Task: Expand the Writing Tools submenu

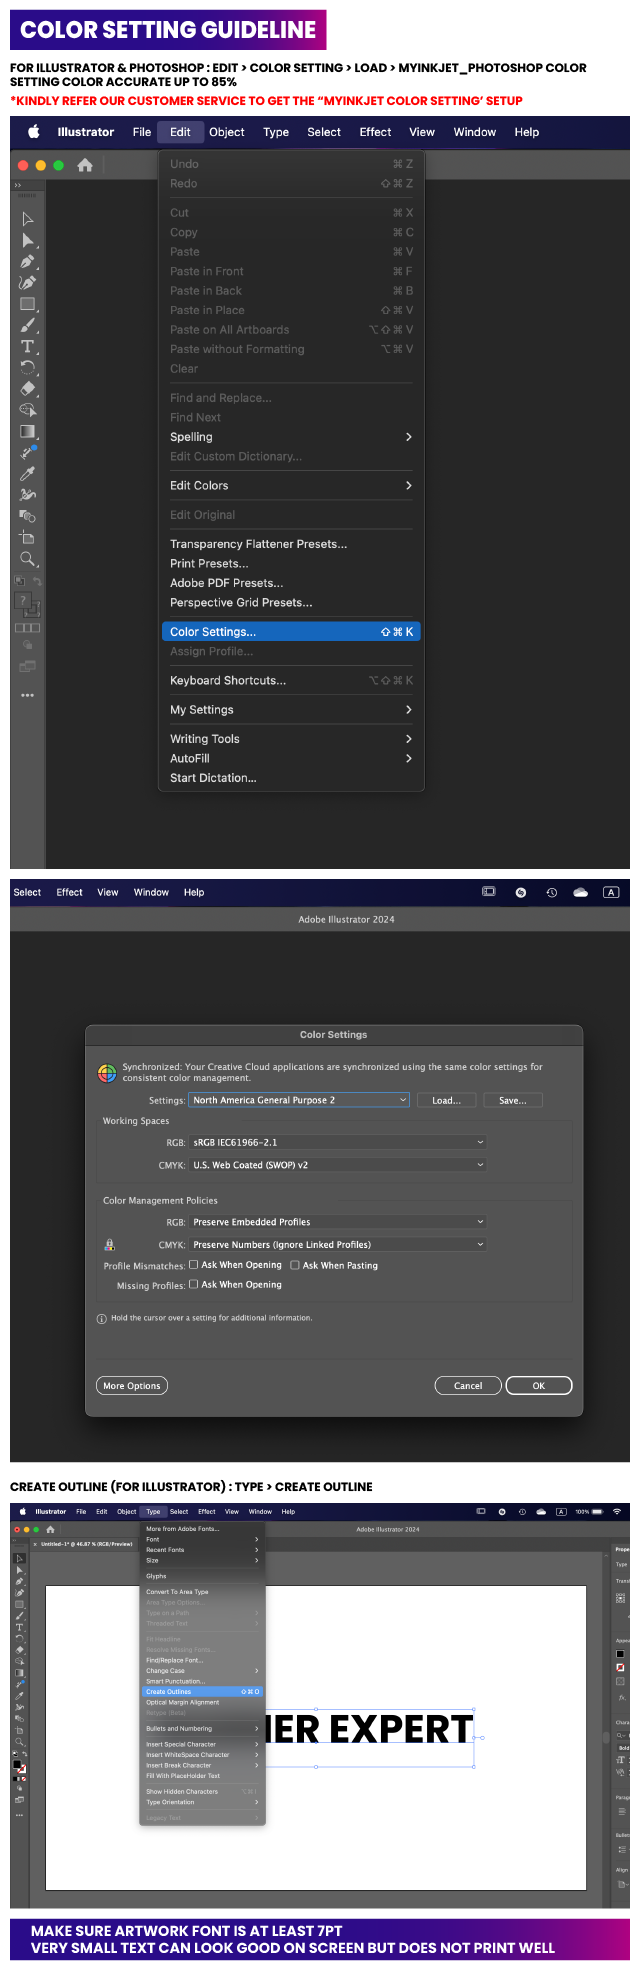Action: (x=291, y=739)
